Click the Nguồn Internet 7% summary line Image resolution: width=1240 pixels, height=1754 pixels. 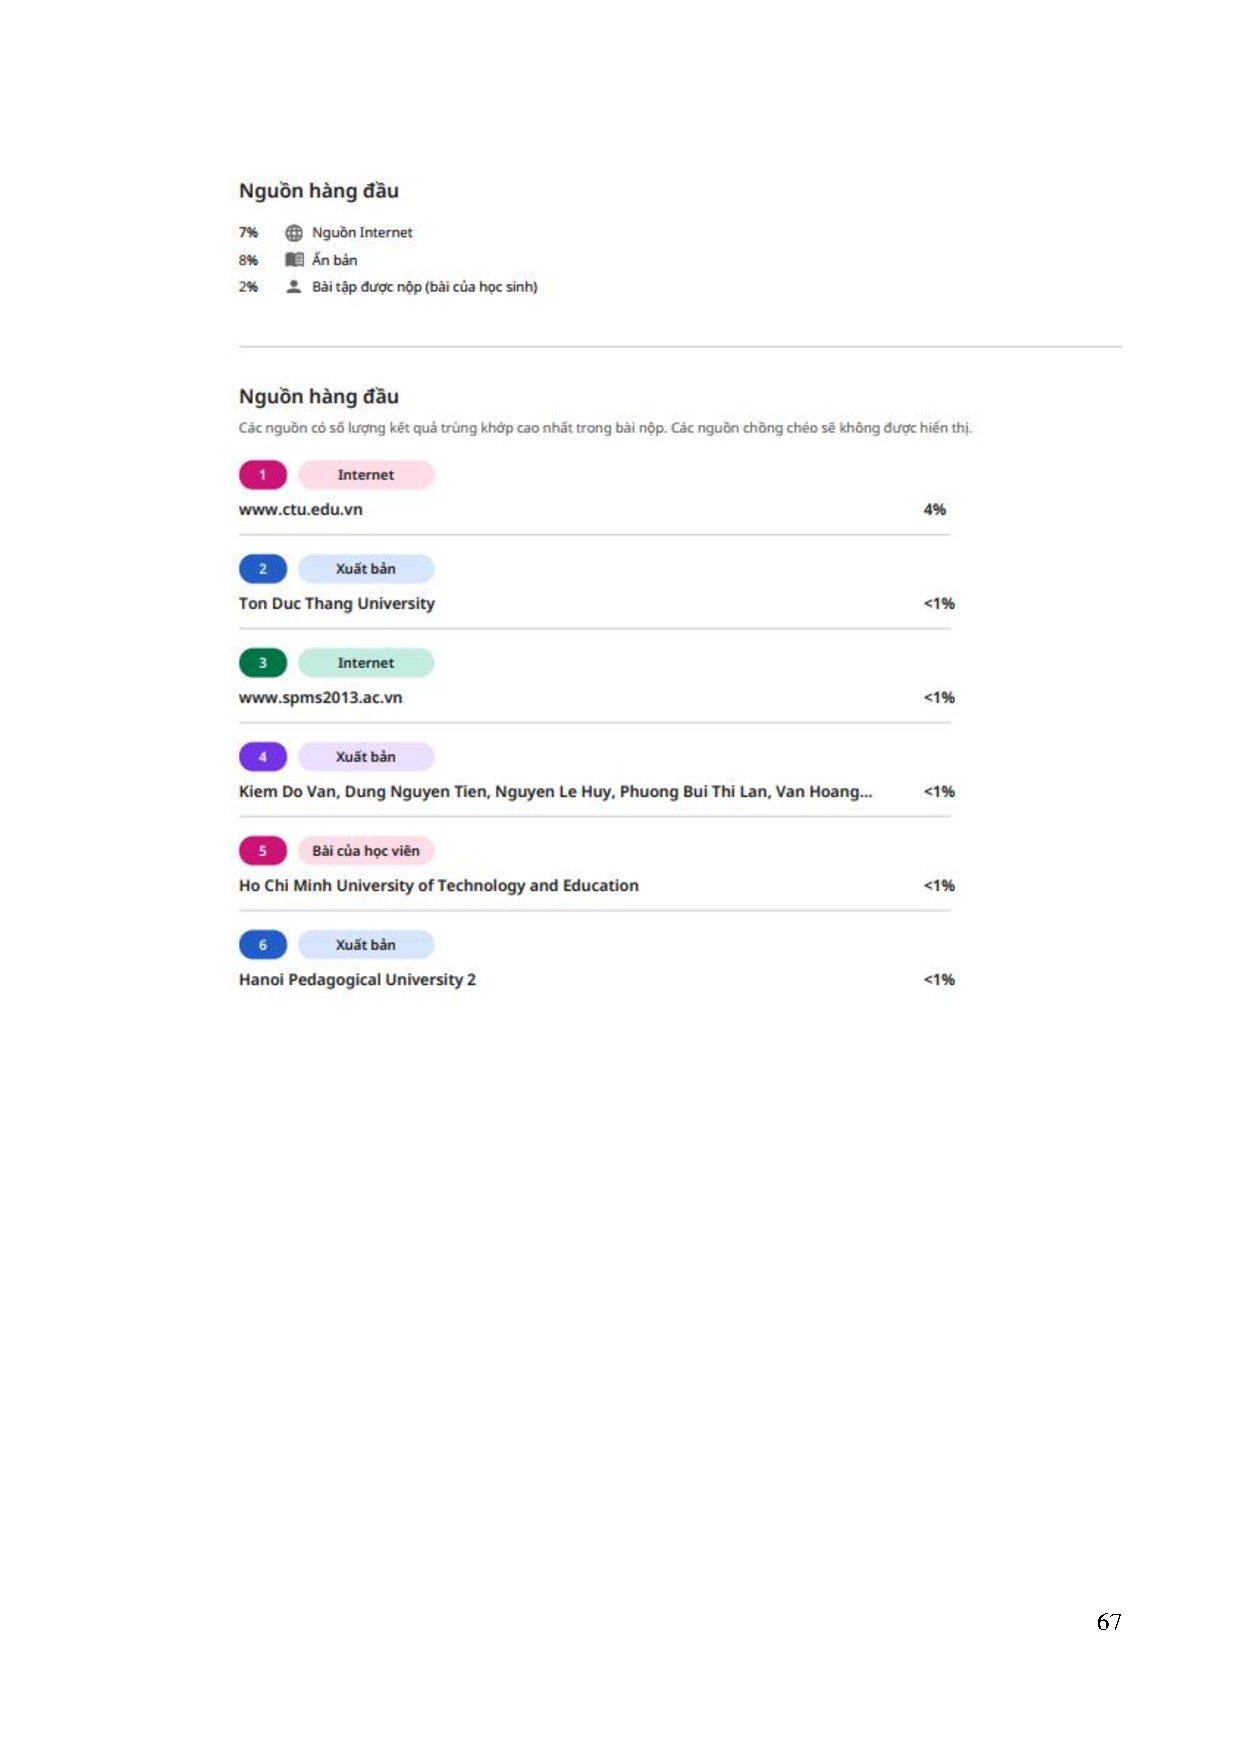[326, 233]
